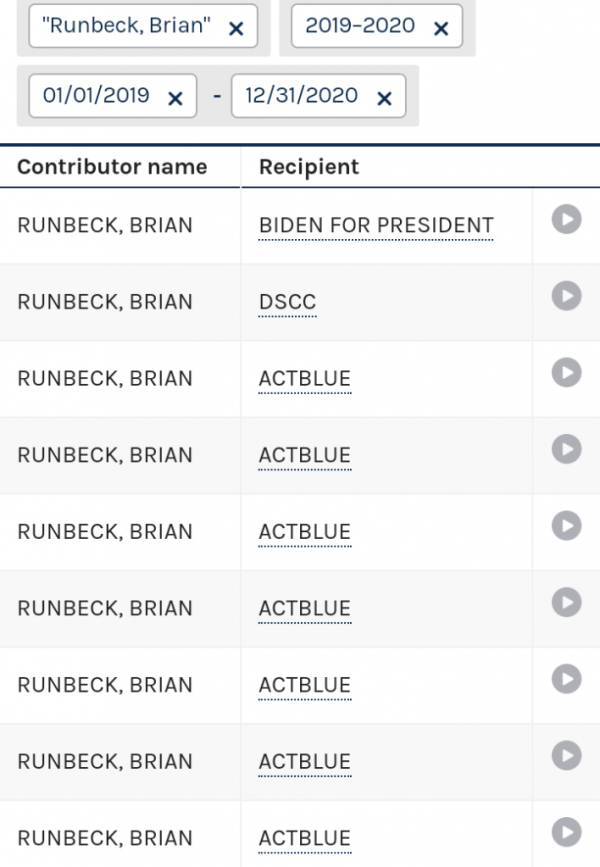Open the BIDEN FOR PRESIDENT recipient link
This screenshot has height=867, width=600.
click(376, 226)
